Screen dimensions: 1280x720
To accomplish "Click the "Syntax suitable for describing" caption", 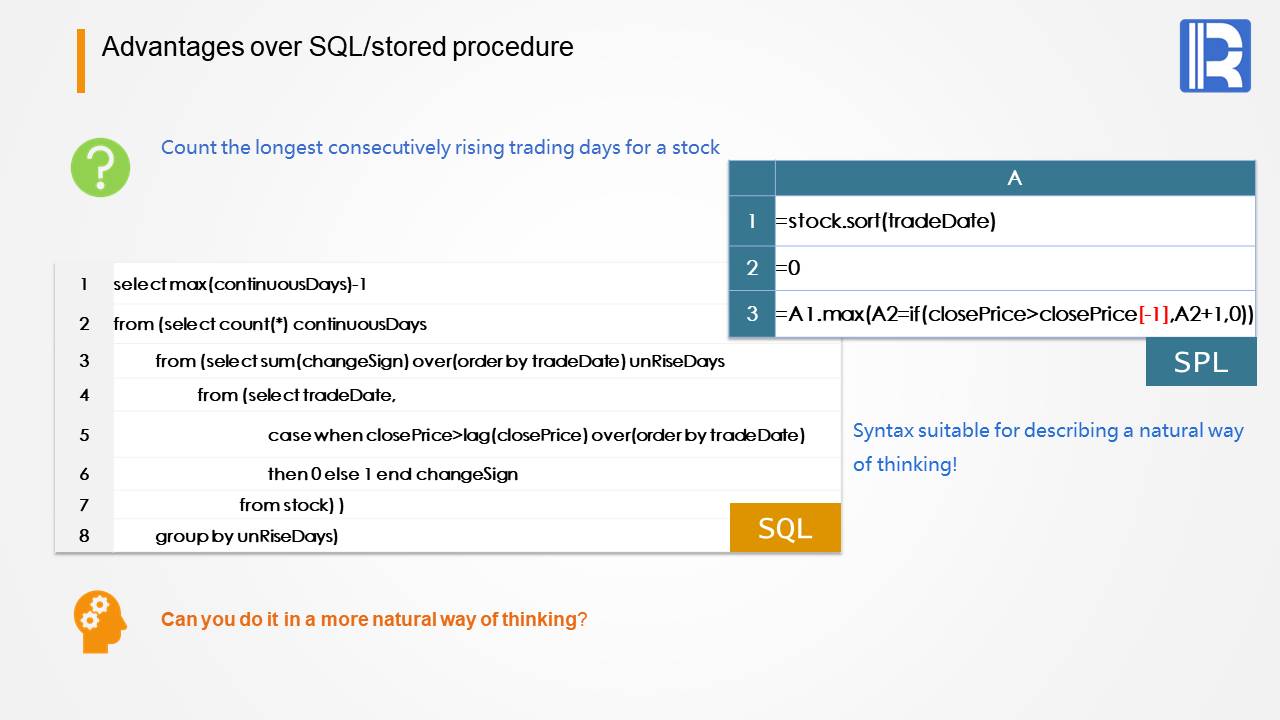I will point(1047,431).
